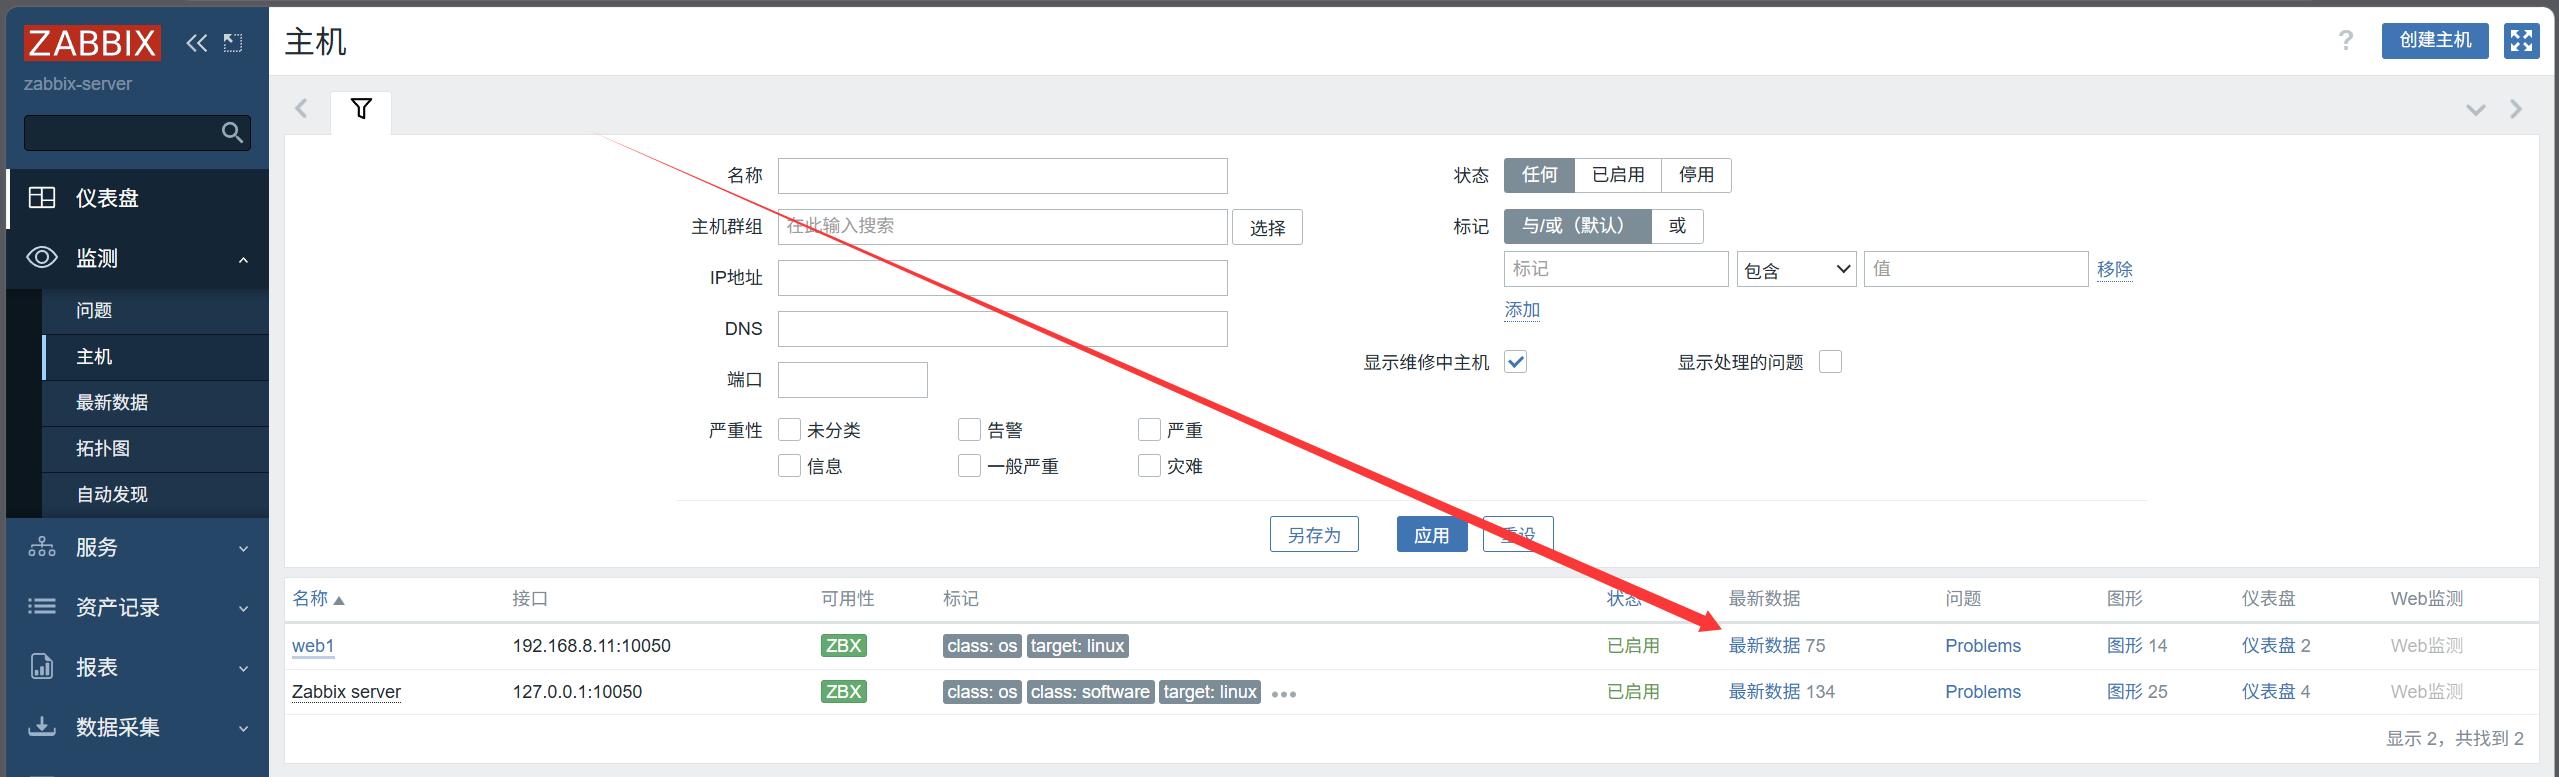Click the filter funnel tab icon
Screen dimensions: 2559x777
tap(361, 109)
